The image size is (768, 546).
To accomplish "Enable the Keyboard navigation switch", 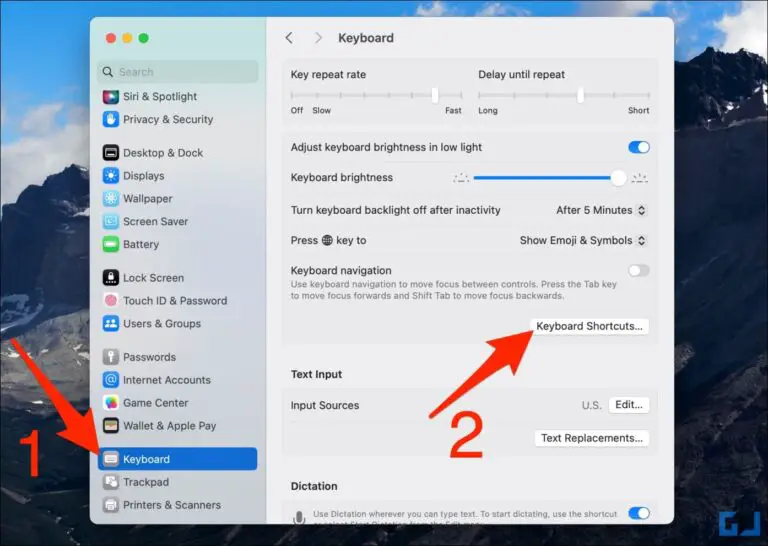I will [x=638, y=270].
